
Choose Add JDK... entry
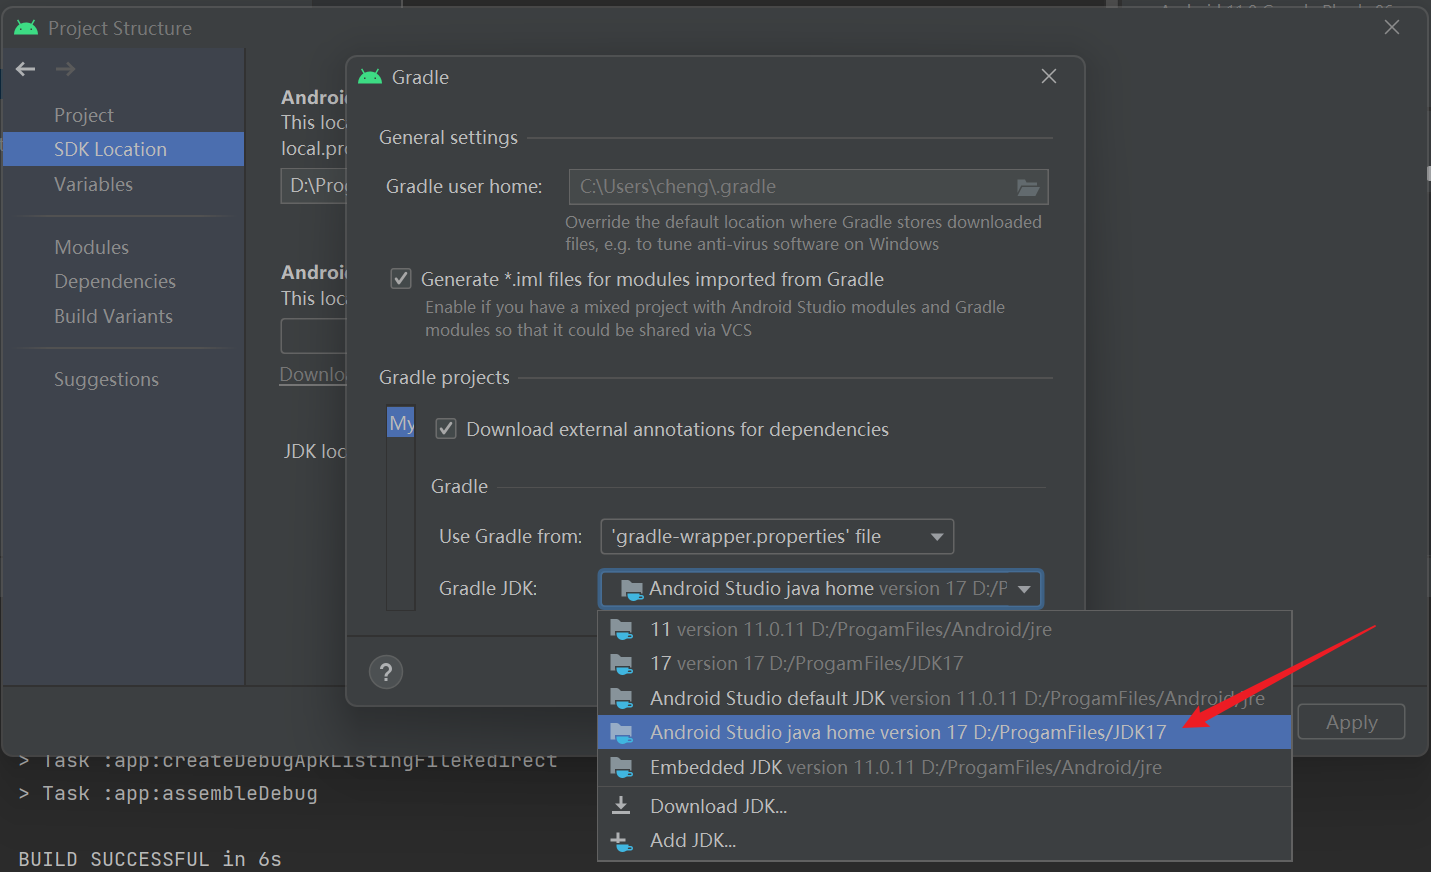coord(944,840)
